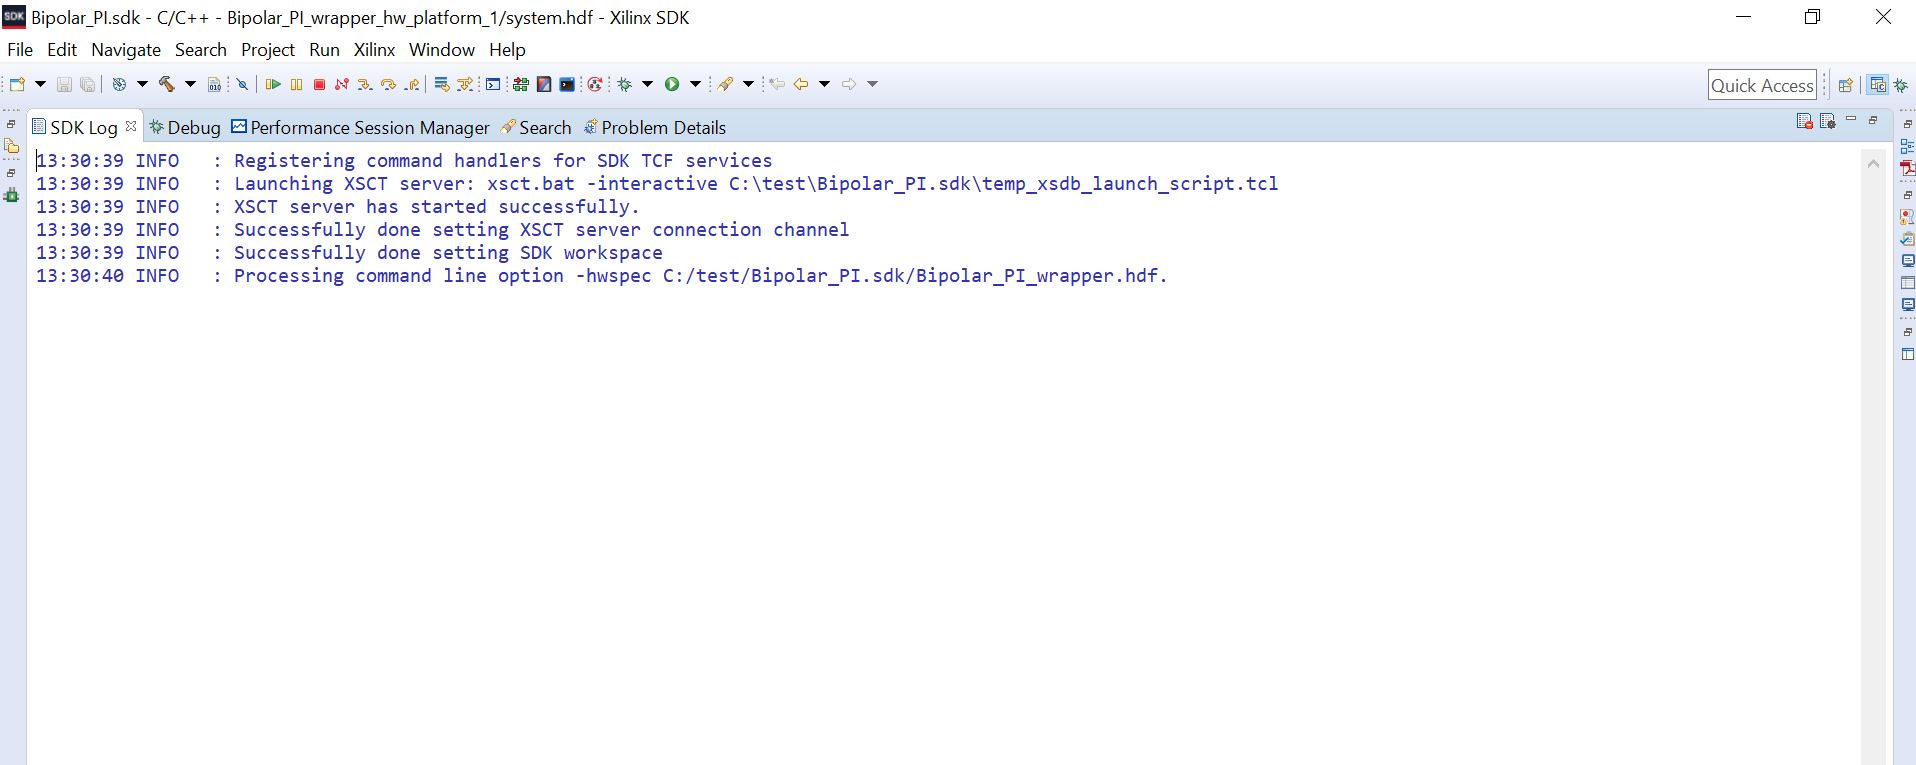The image size is (1916, 765).
Task: Click the red PDF document sidebar icon
Action: (1907, 168)
